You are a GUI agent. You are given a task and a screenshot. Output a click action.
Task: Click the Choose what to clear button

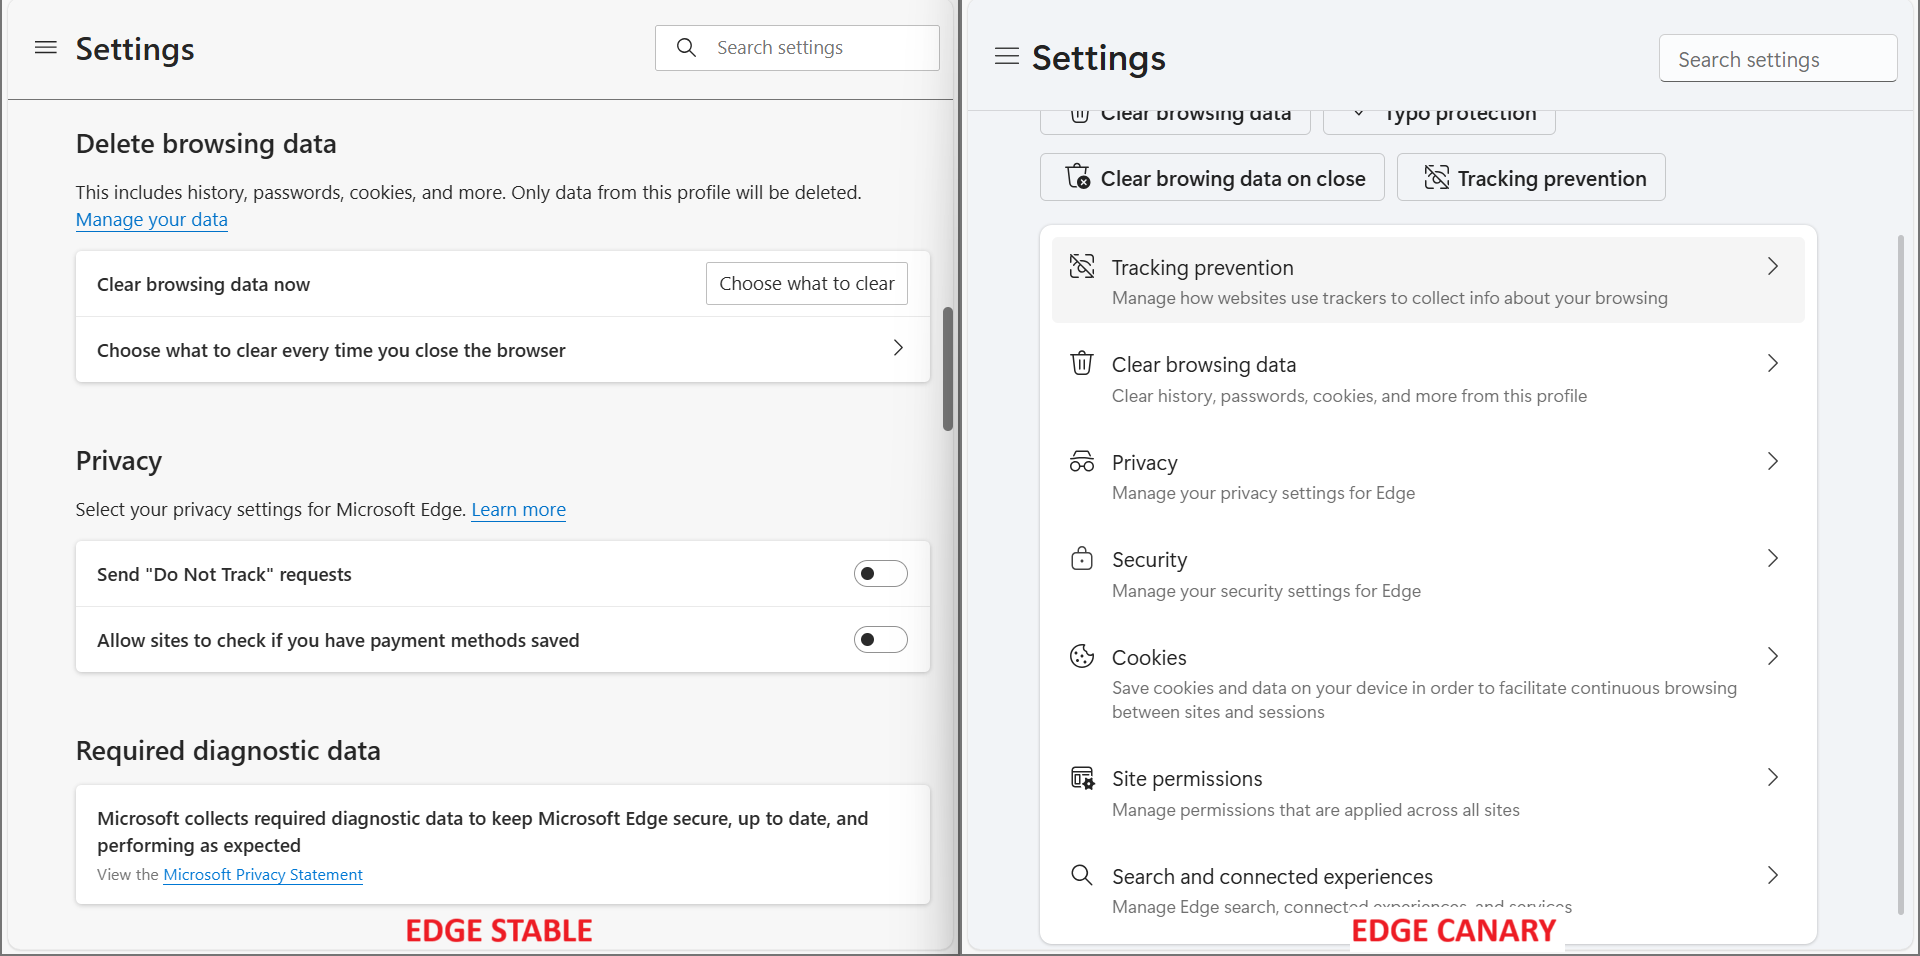(806, 283)
